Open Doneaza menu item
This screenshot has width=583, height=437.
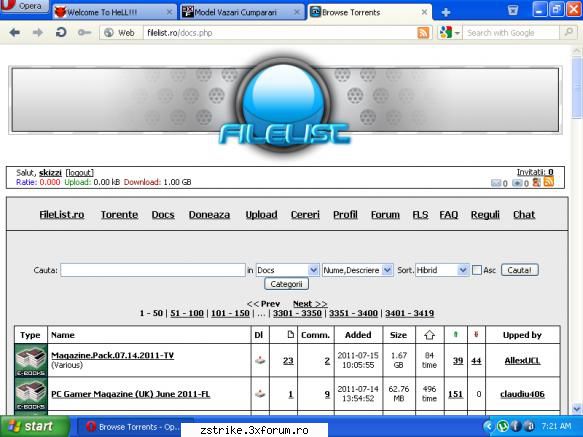point(209,215)
